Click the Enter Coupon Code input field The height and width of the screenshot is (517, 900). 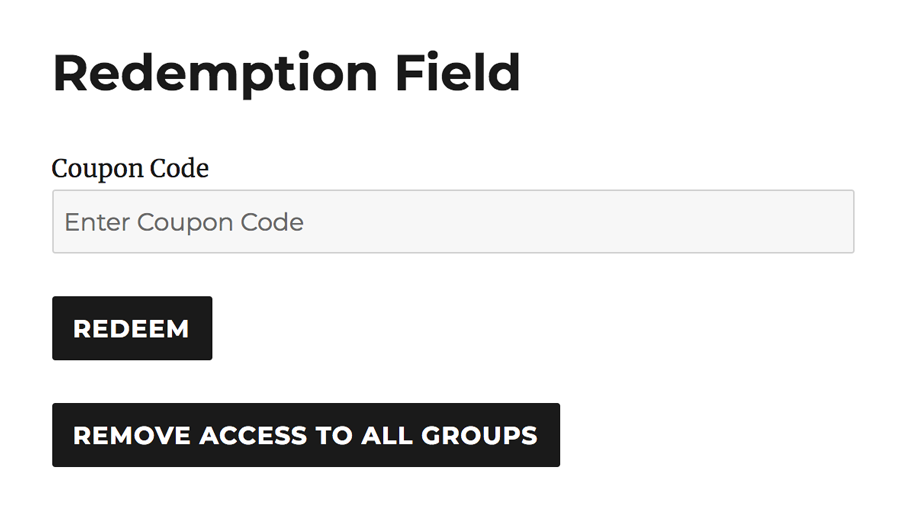click(x=452, y=221)
